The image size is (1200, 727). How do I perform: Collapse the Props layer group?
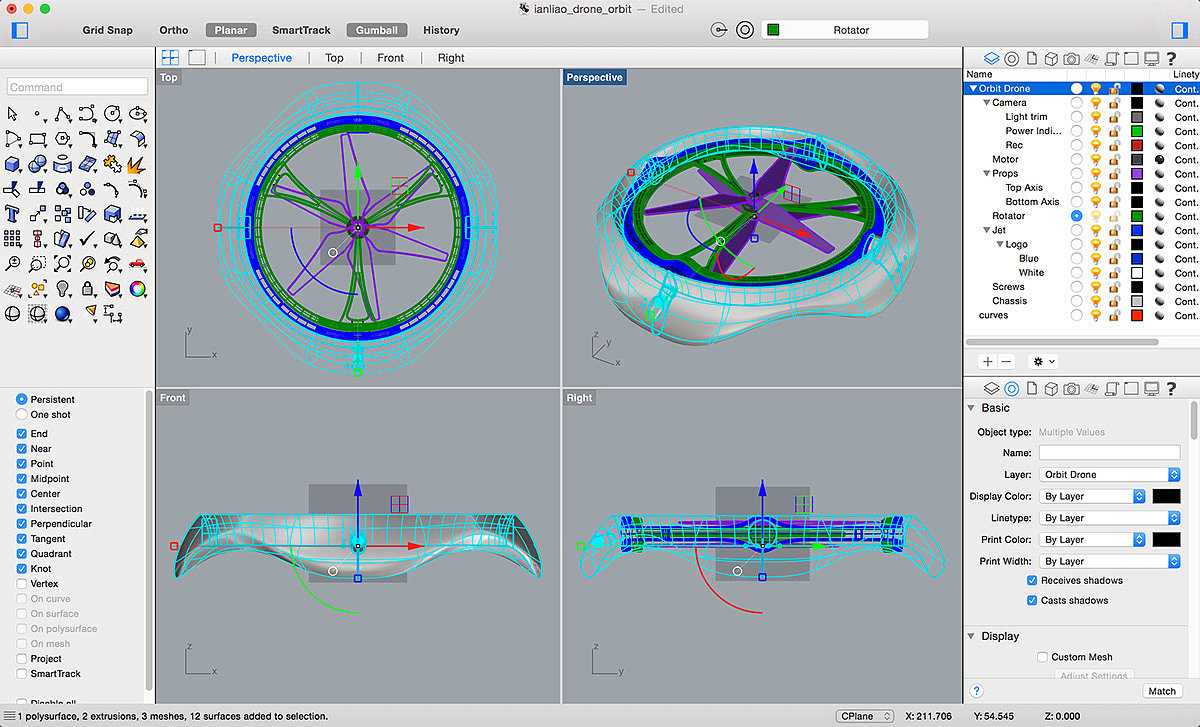(x=986, y=173)
